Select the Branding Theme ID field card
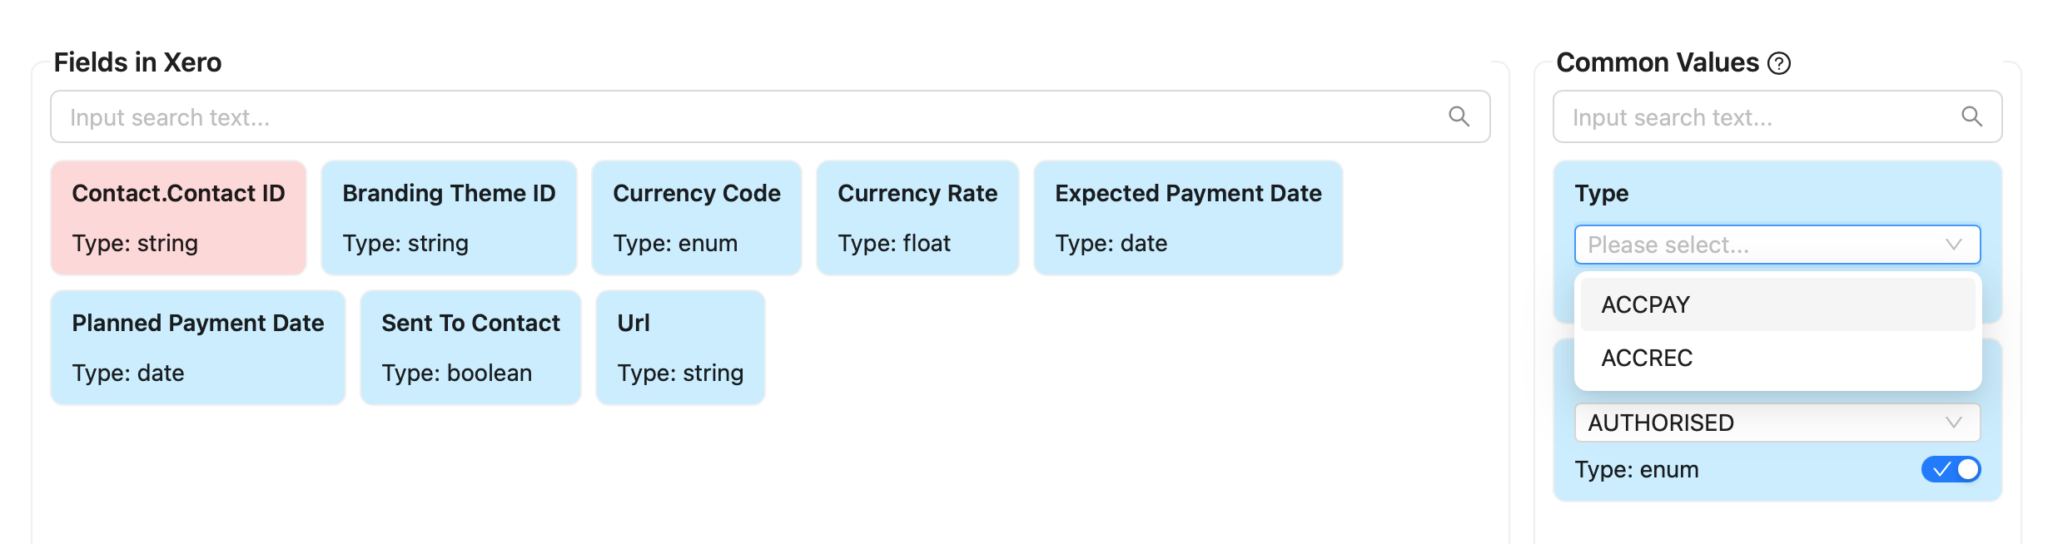 449,218
